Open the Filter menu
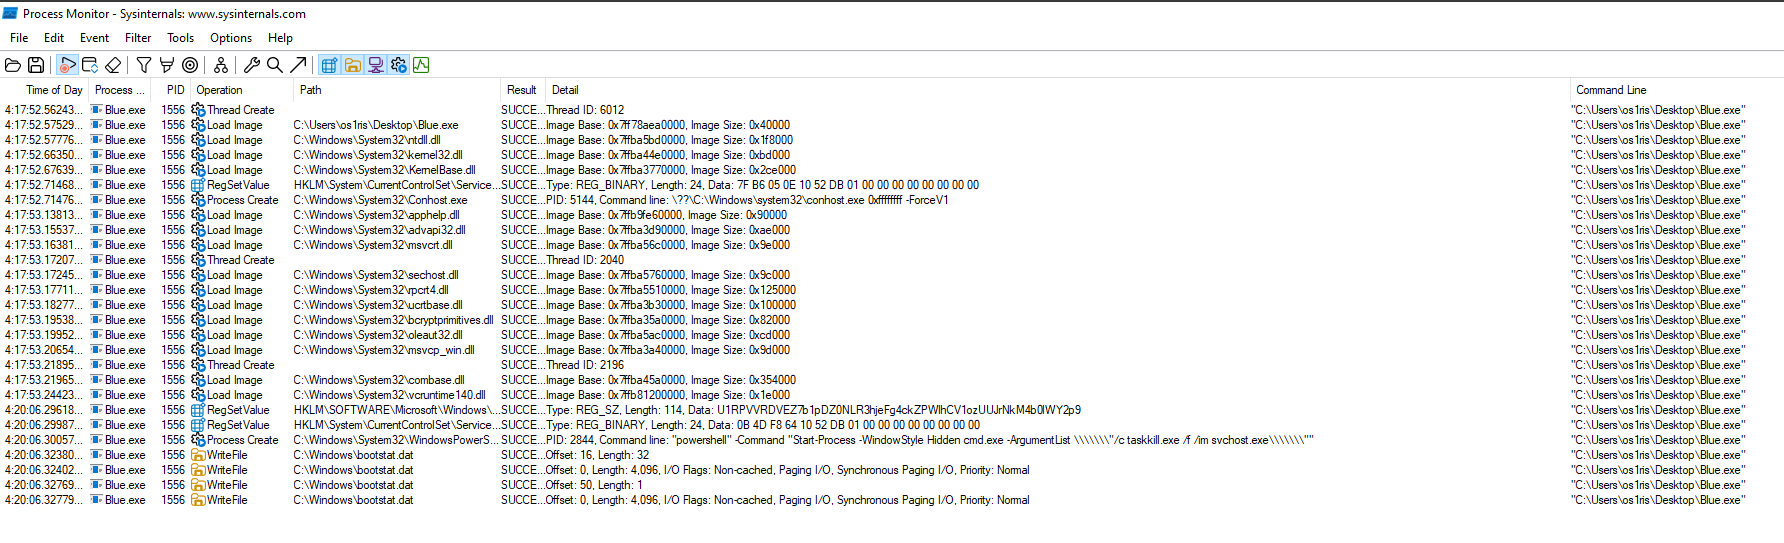 tap(138, 38)
